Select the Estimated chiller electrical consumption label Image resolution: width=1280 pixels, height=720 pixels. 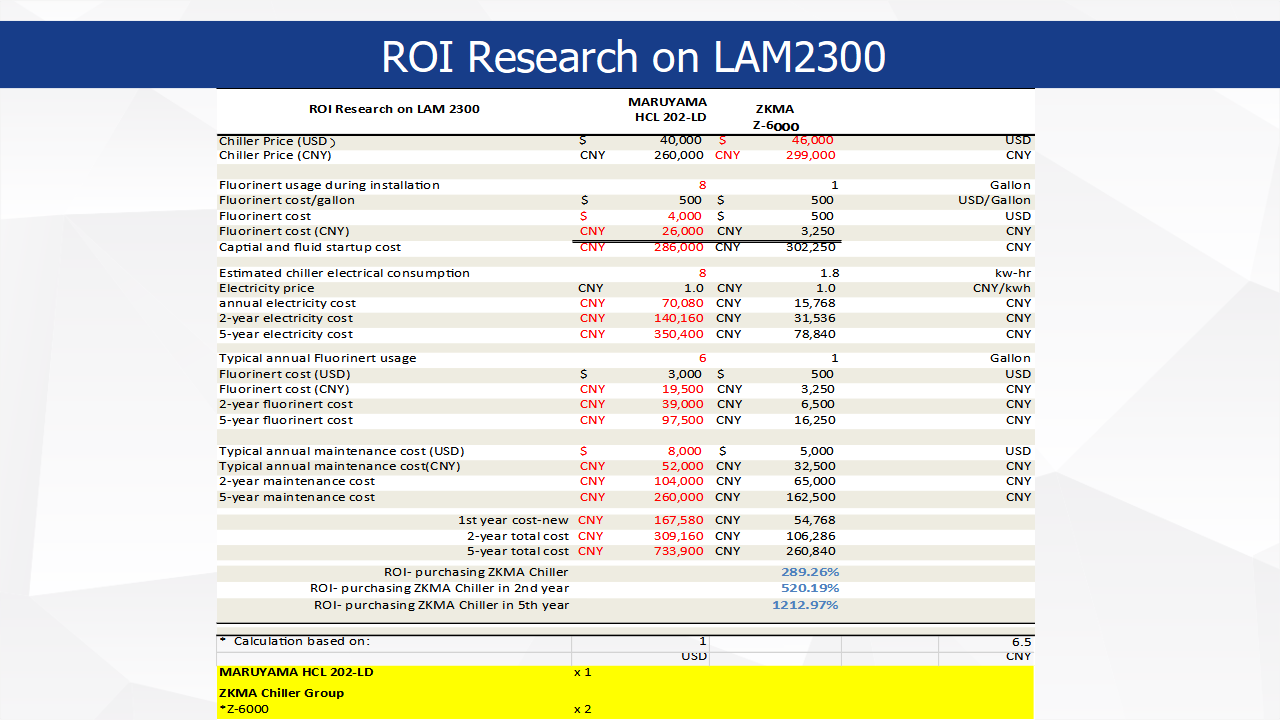coord(344,273)
